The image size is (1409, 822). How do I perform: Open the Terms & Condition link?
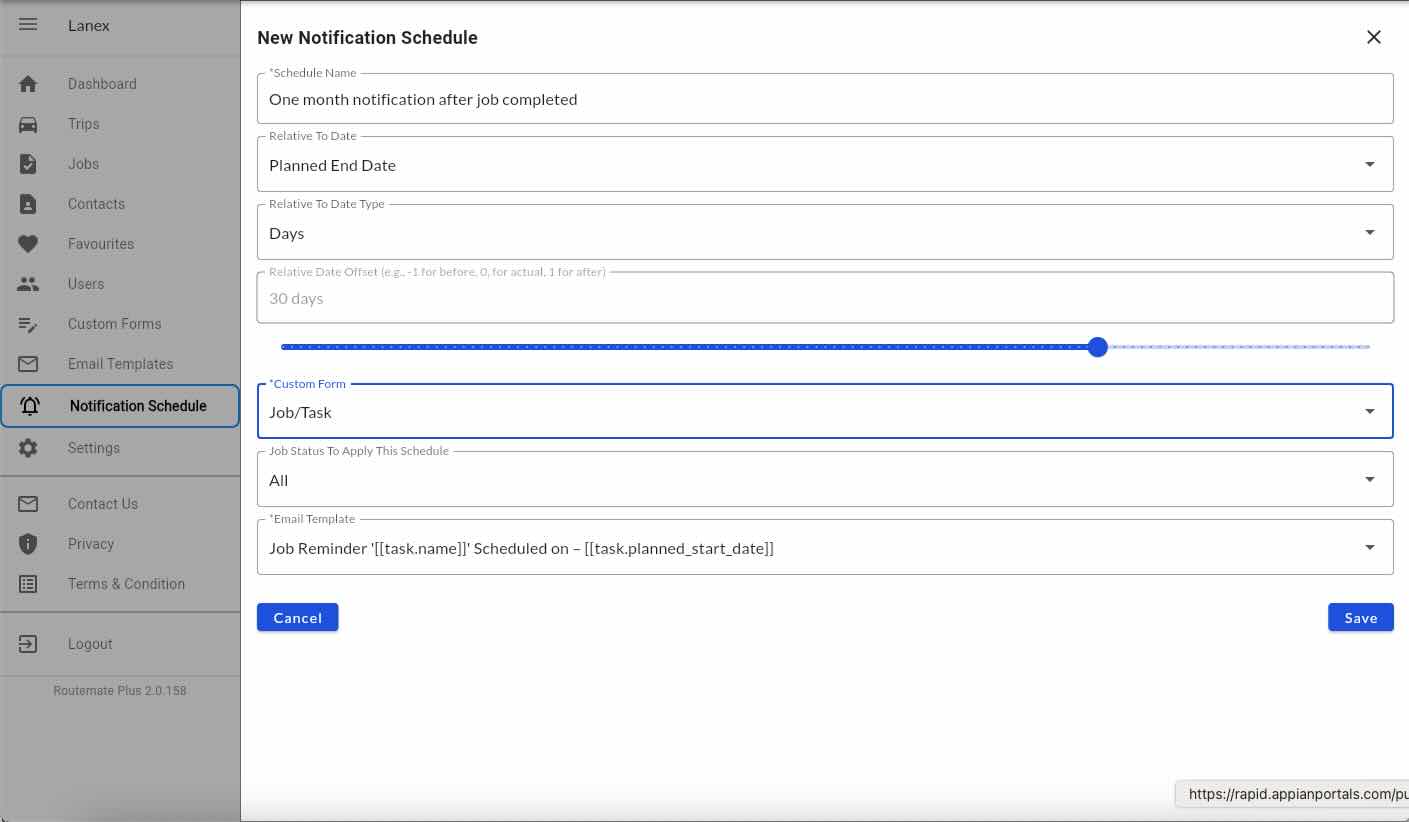click(x=126, y=584)
